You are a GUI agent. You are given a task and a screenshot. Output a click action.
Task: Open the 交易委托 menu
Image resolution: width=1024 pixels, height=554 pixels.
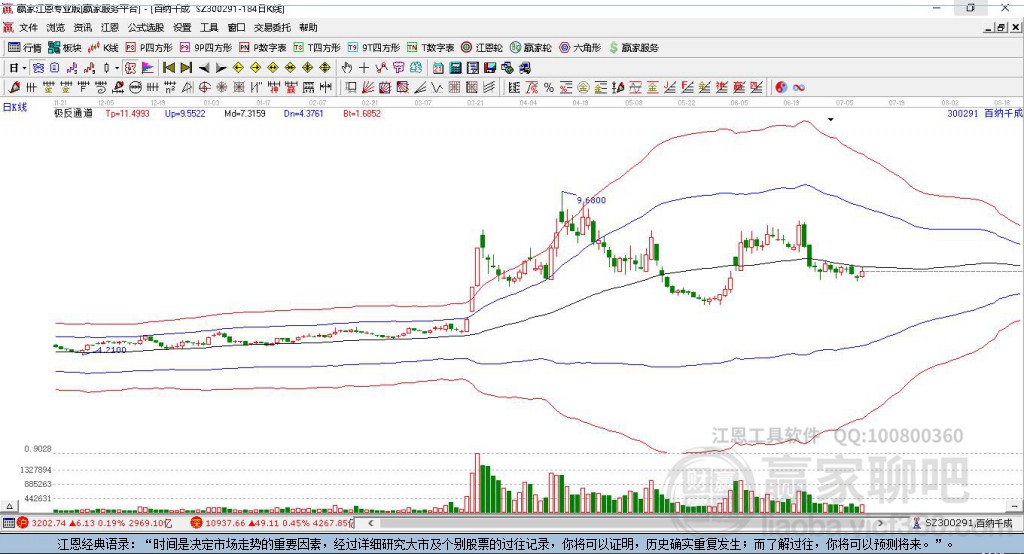point(272,27)
